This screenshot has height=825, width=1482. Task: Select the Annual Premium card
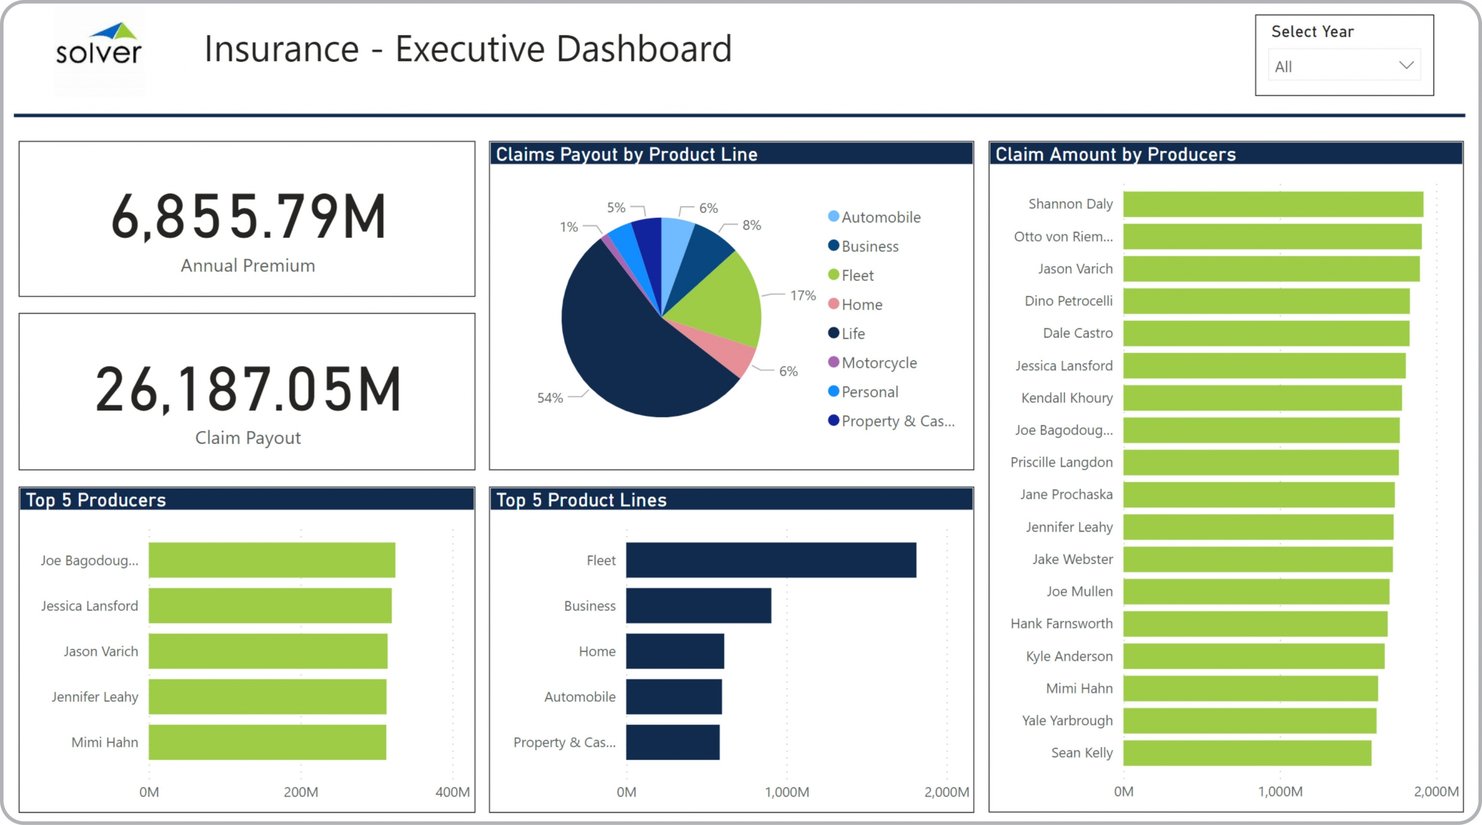pyautogui.click(x=247, y=218)
